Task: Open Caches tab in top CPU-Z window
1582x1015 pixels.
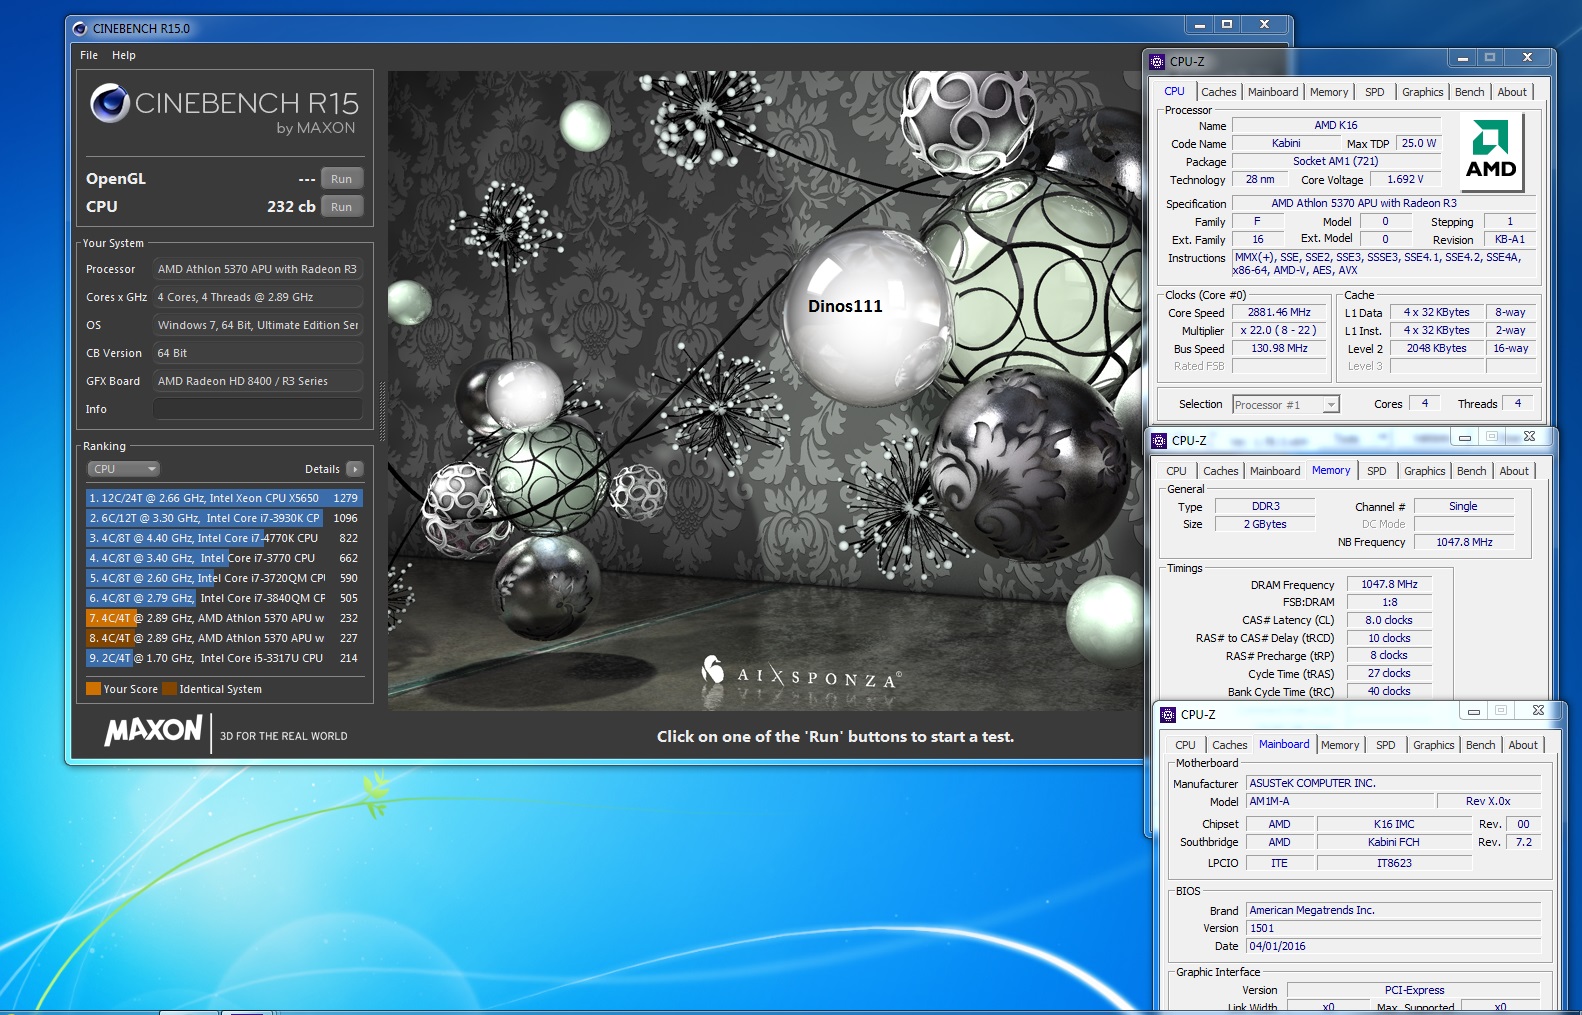Action: click(x=1218, y=92)
